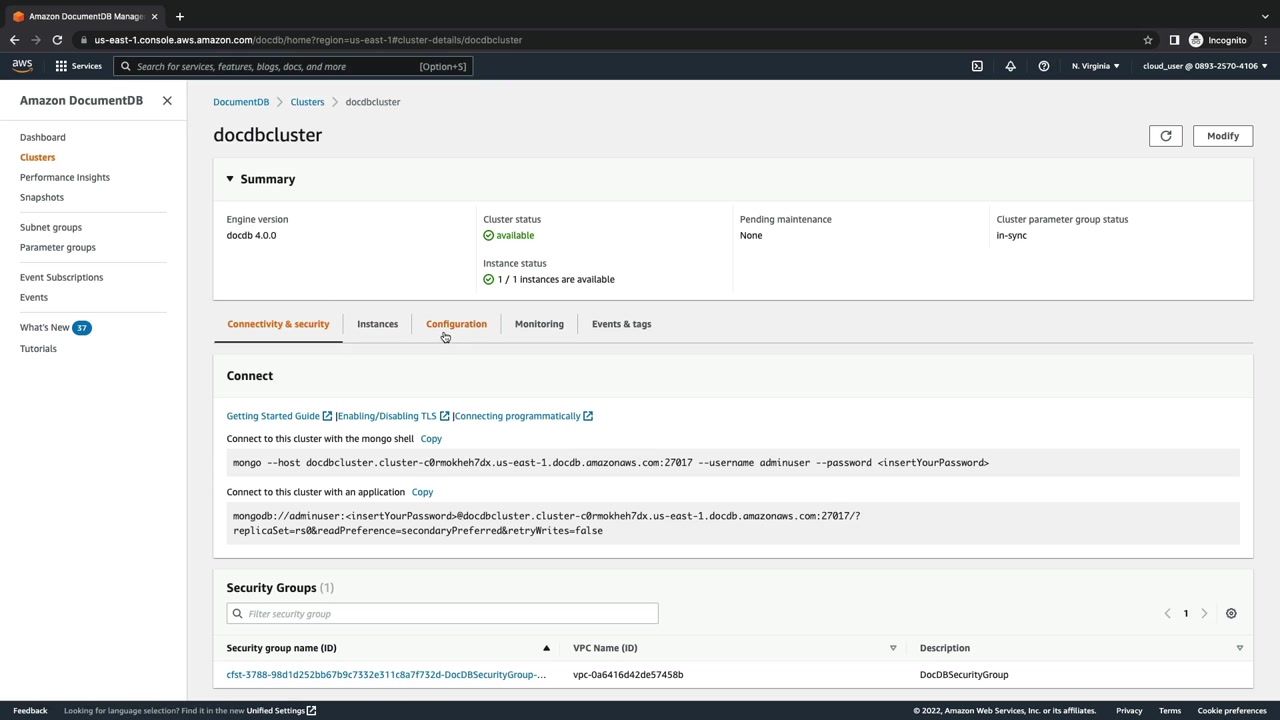
Task: Switch to the Events & tags tab
Action: coord(621,324)
